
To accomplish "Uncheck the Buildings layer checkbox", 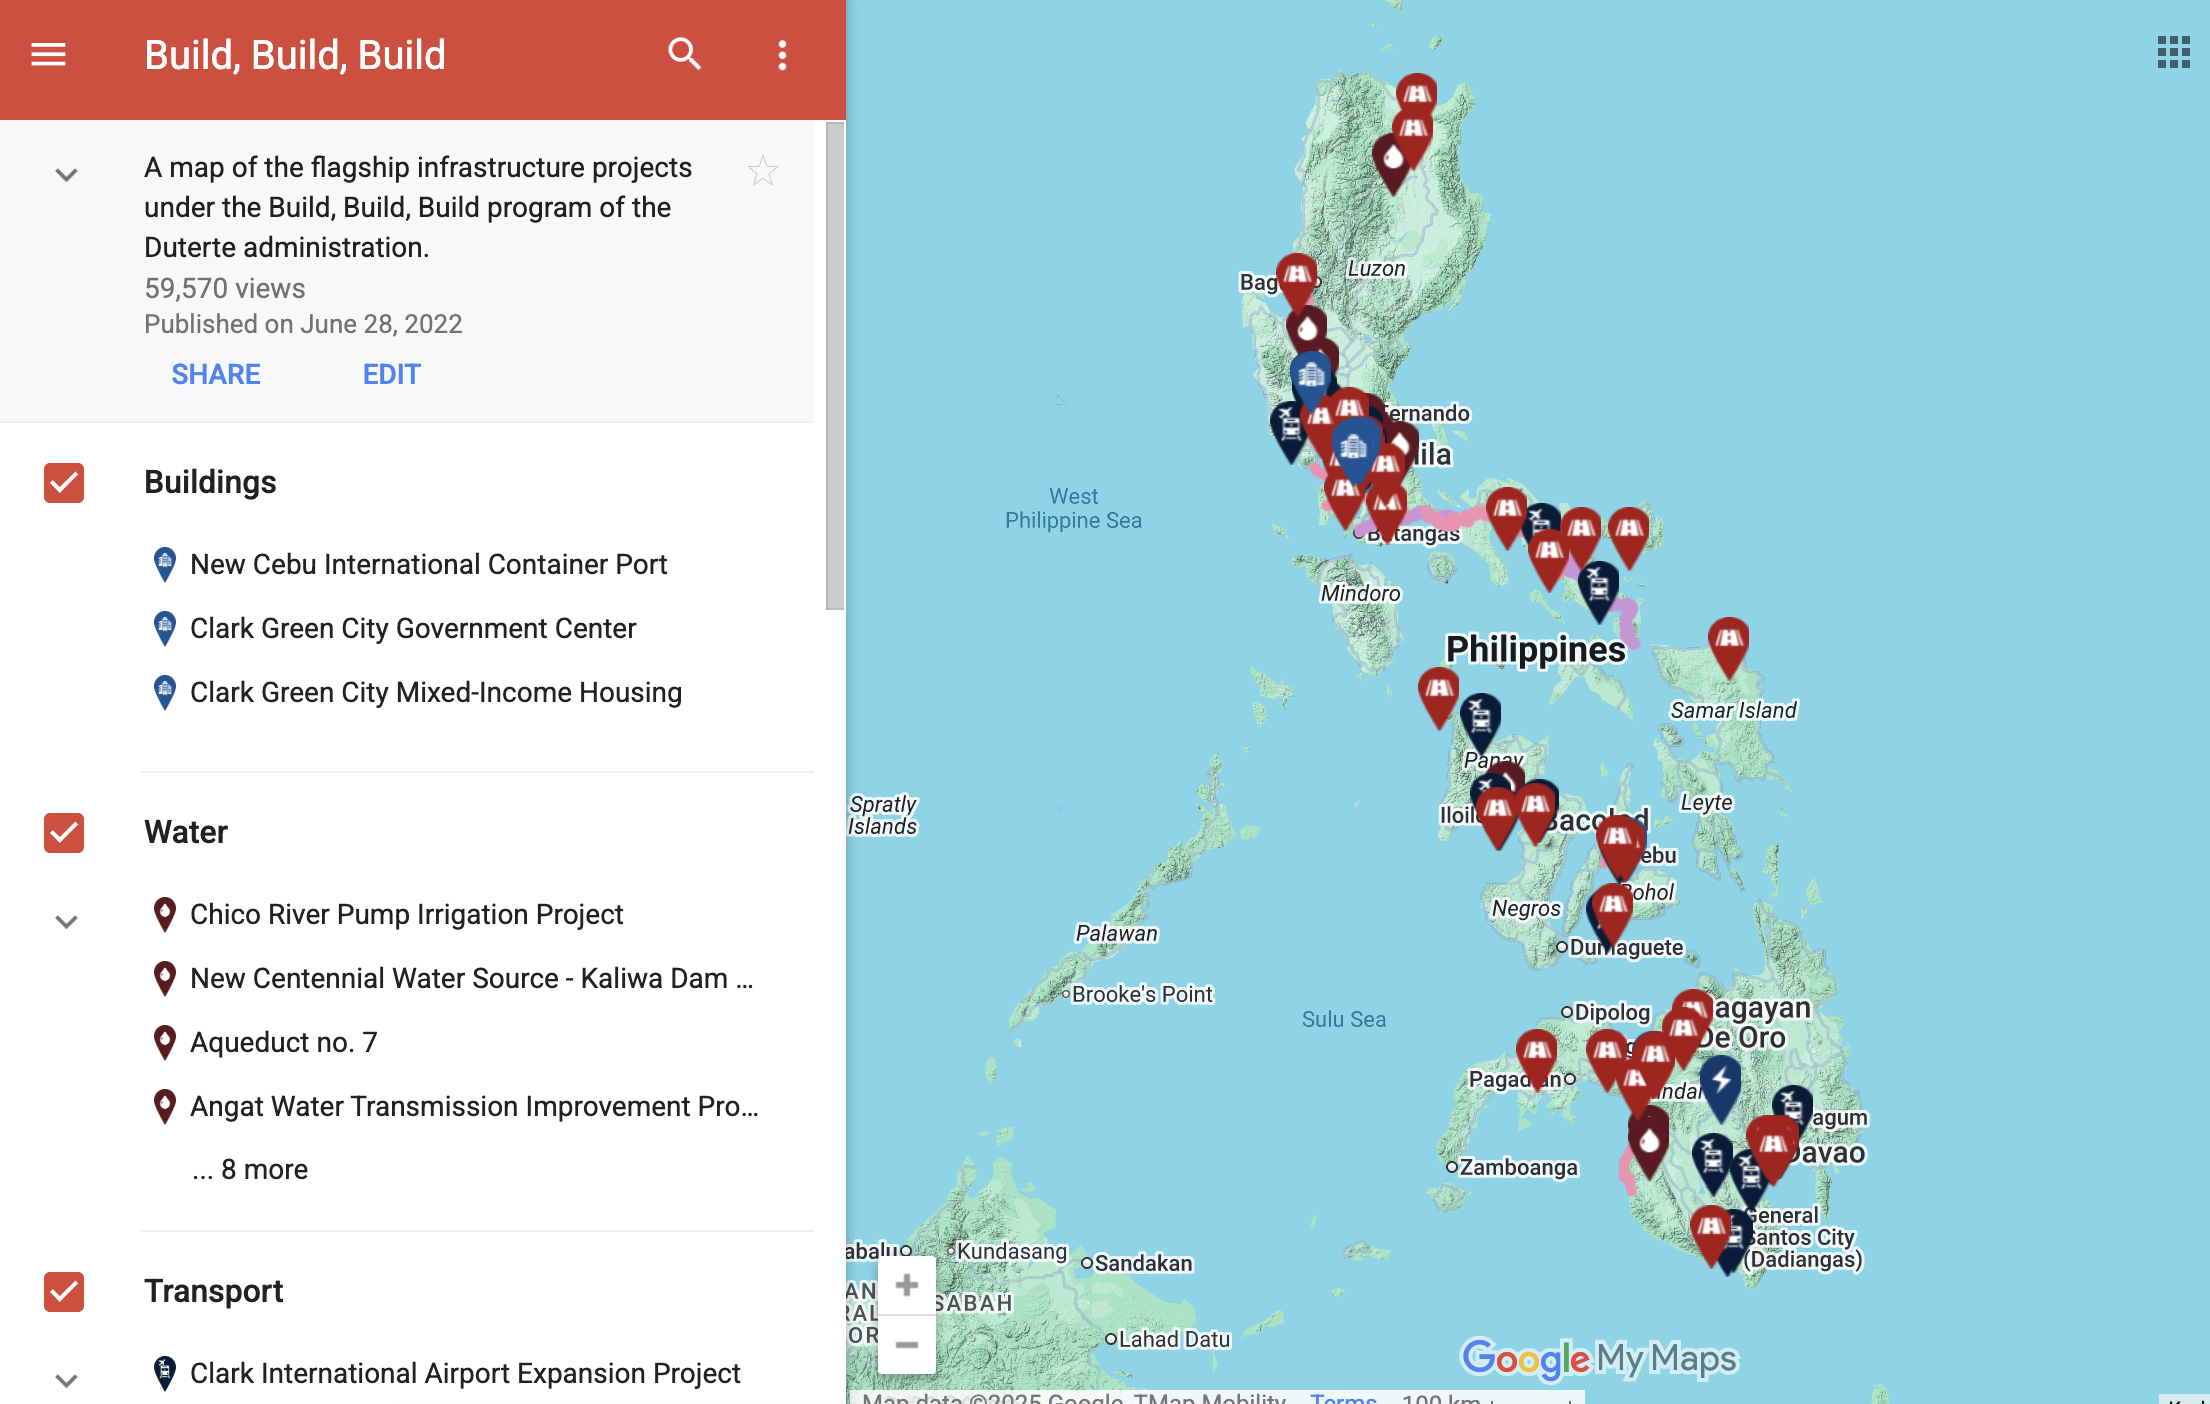I will pos(64,482).
